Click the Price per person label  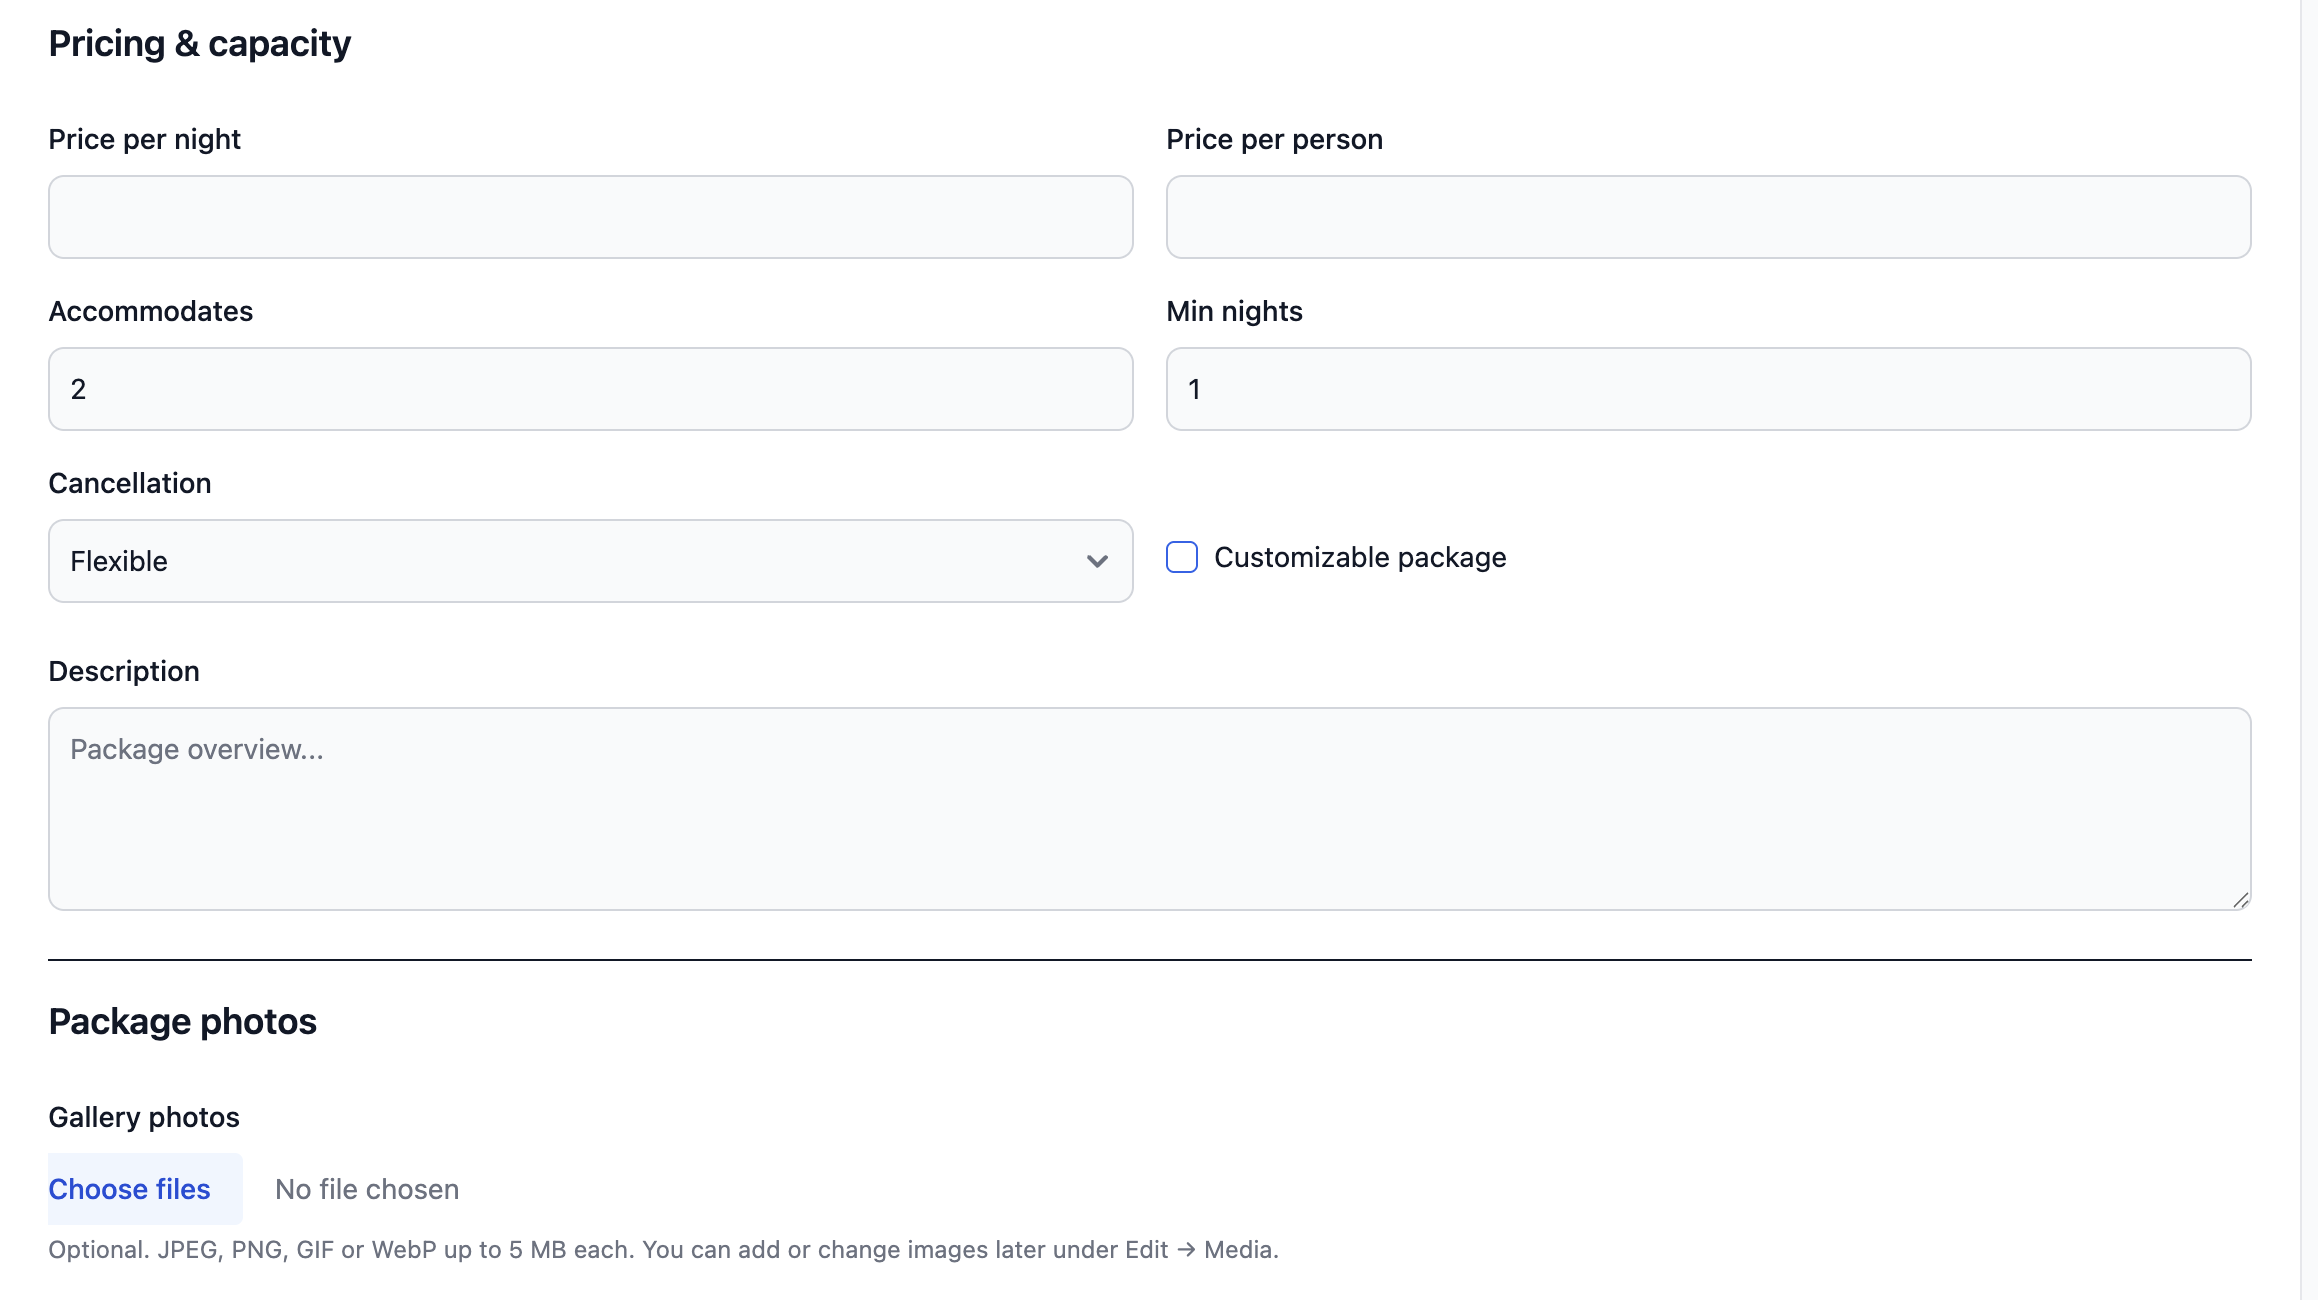point(1274,139)
